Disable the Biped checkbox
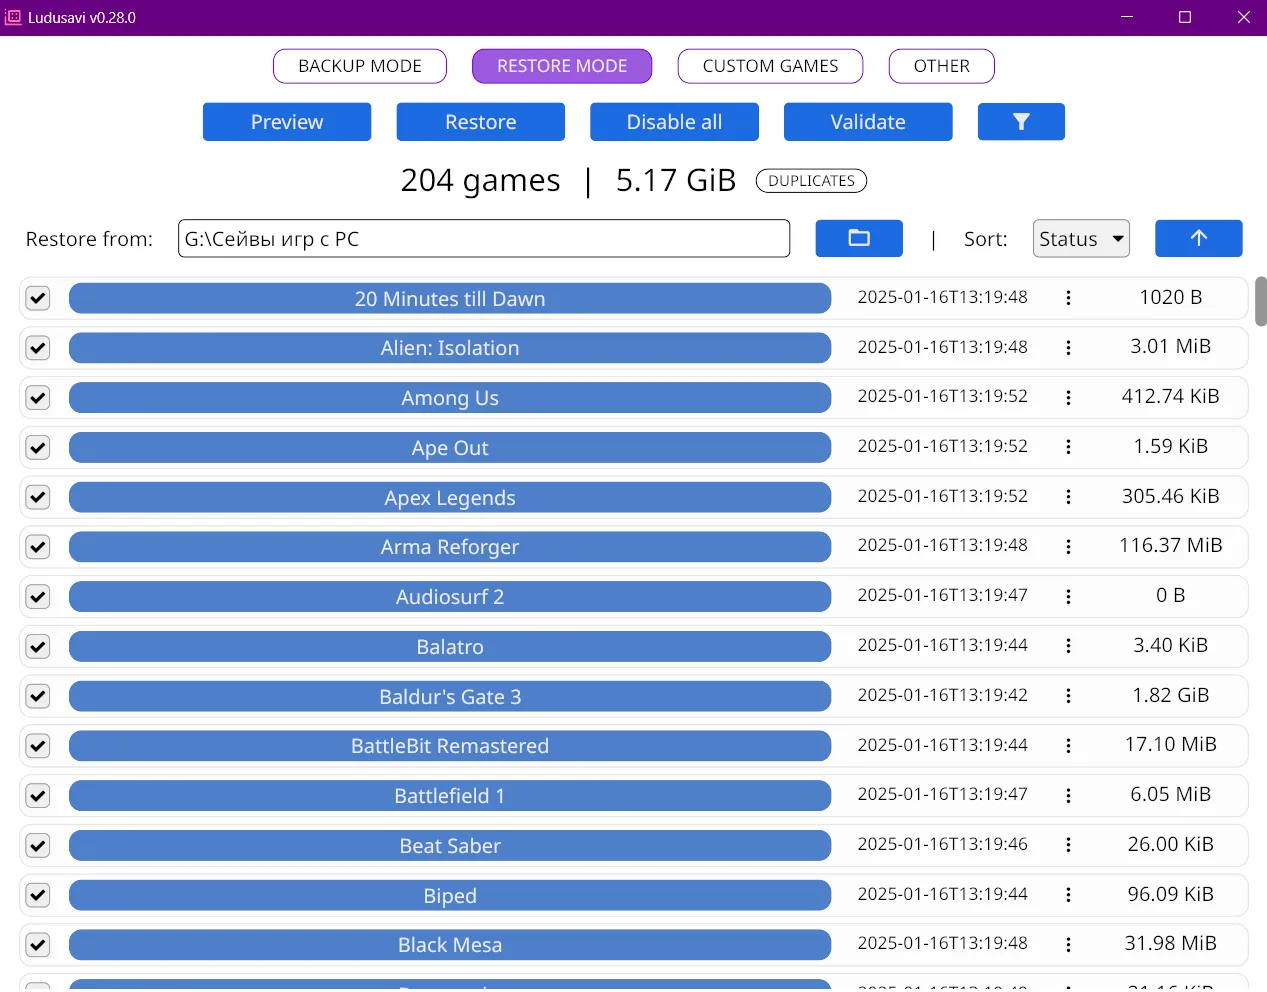The width and height of the screenshot is (1267, 992). point(38,895)
